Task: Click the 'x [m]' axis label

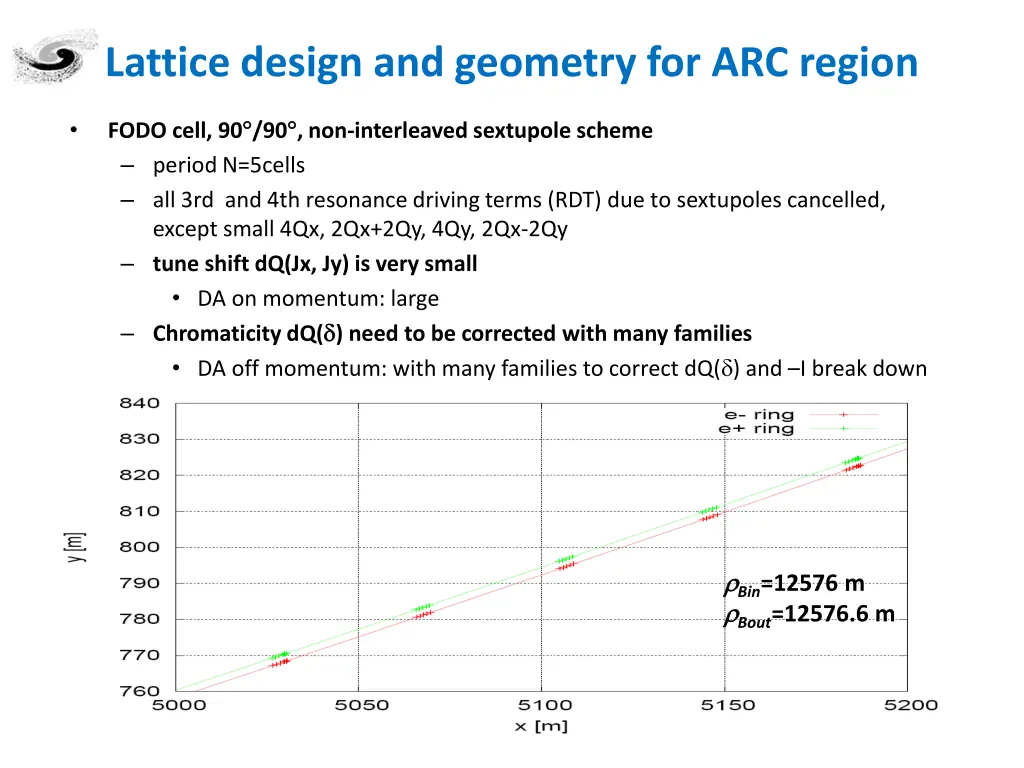Action: tap(541, 726)
